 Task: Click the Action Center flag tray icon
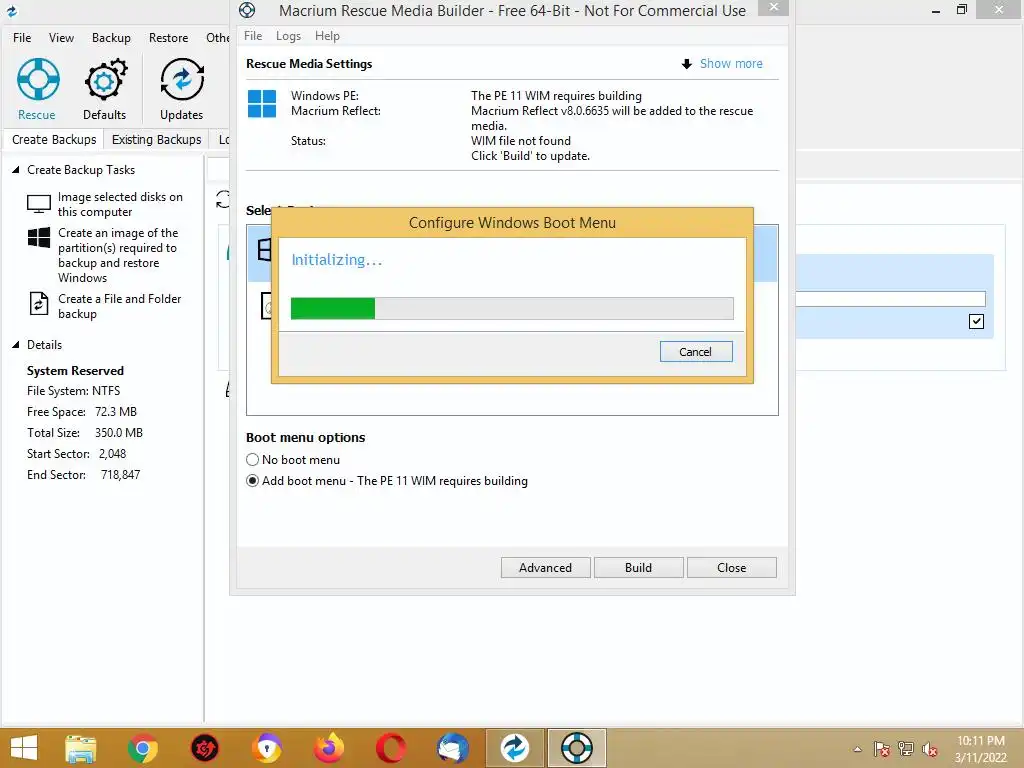pos(881,749)
